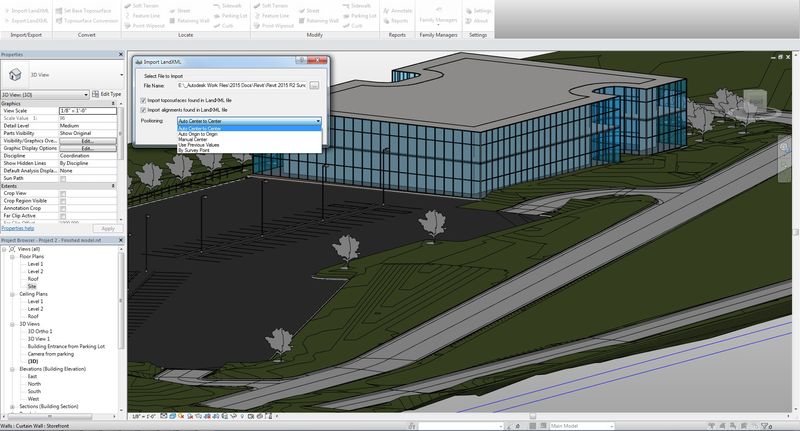Enable the Sun Path checkbox

tap(63, 178)
